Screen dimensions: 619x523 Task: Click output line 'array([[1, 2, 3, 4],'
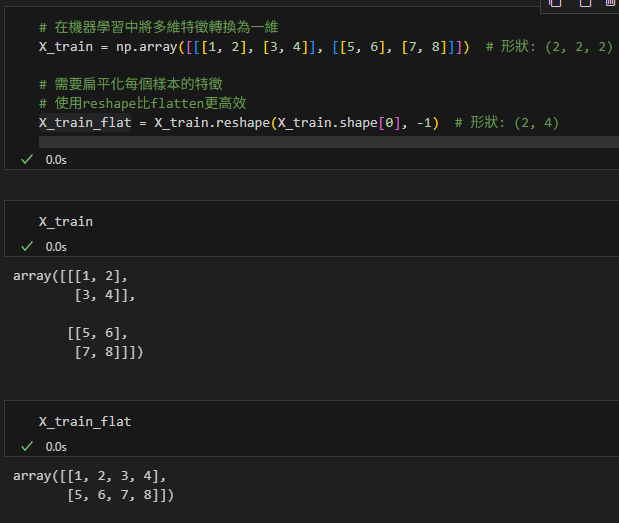90,476
